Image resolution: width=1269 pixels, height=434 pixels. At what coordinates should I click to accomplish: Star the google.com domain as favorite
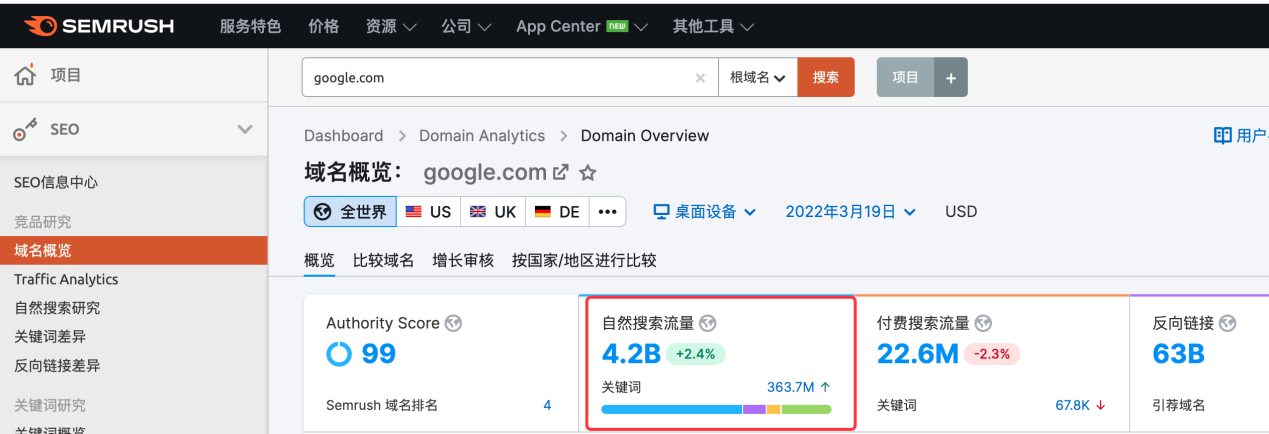point(588,172)
